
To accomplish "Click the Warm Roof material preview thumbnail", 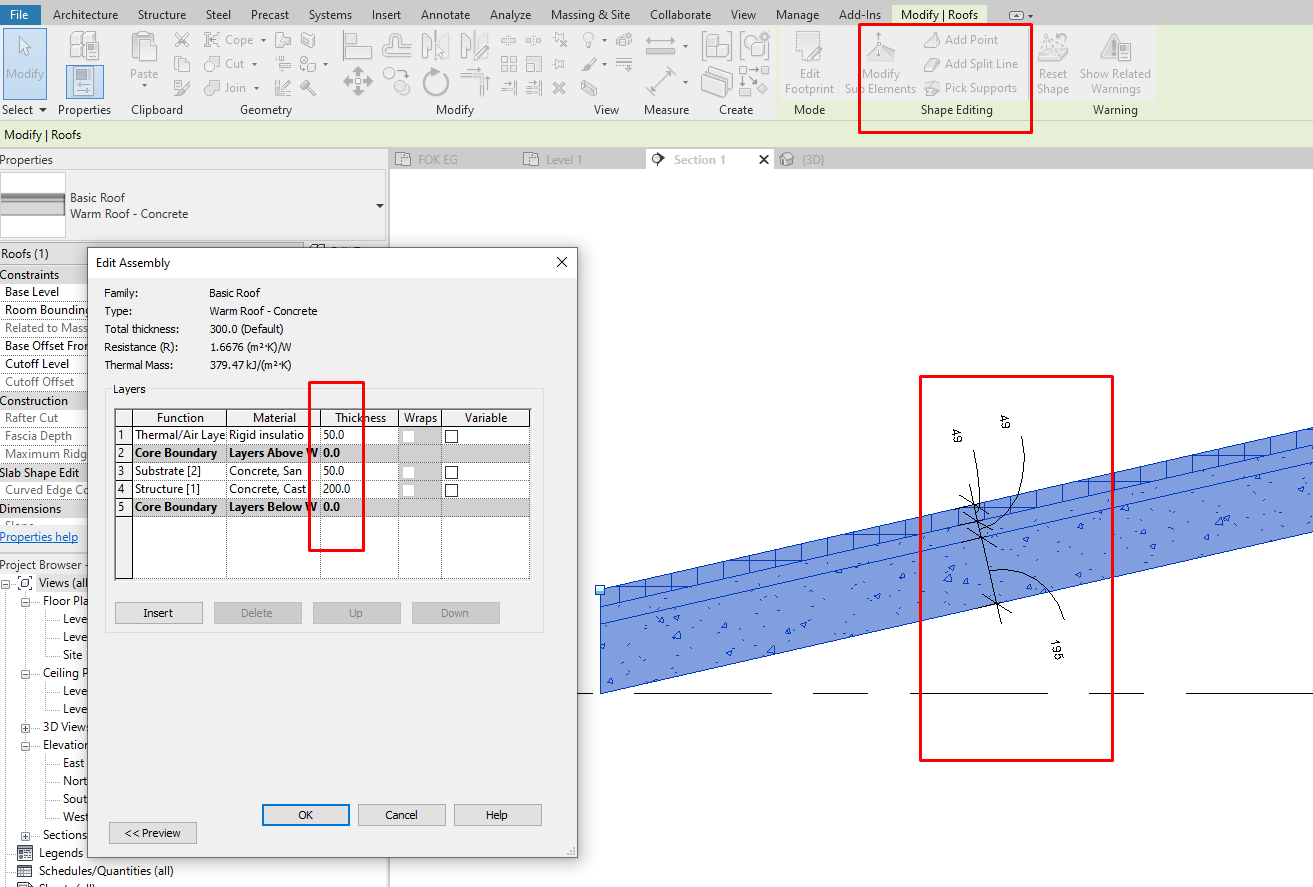I will (x=33, y=207).
